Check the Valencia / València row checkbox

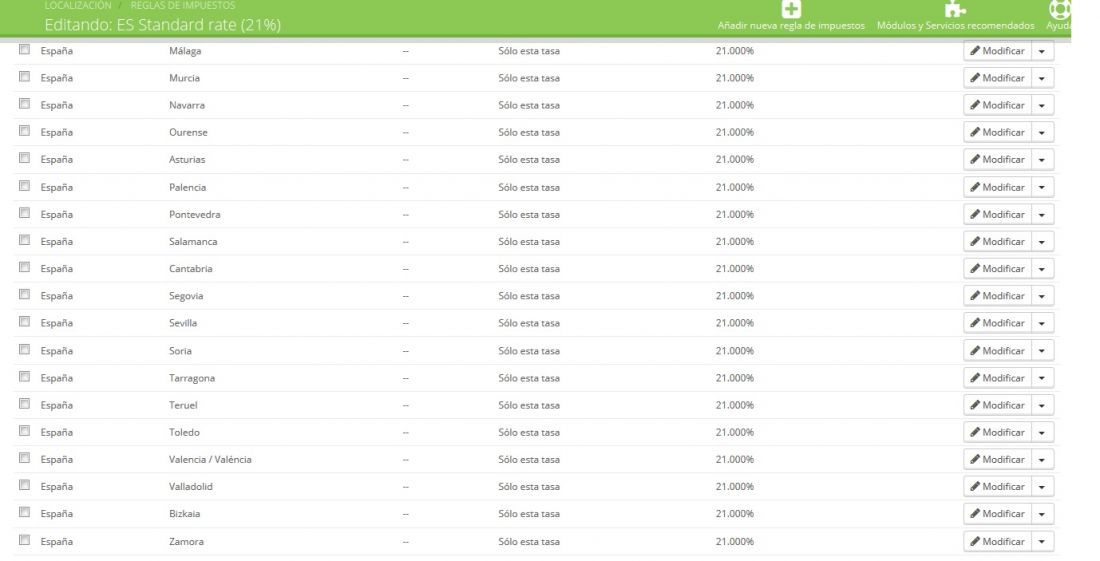(25, 458)
